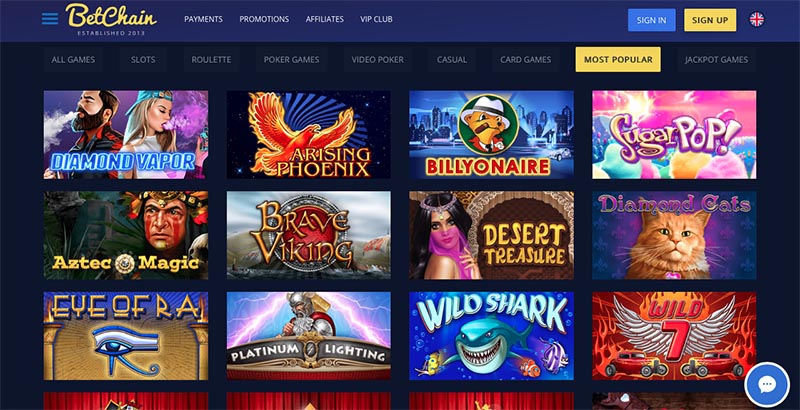Select the Video Poker category
800x410 pixels.
pos(378,60)
